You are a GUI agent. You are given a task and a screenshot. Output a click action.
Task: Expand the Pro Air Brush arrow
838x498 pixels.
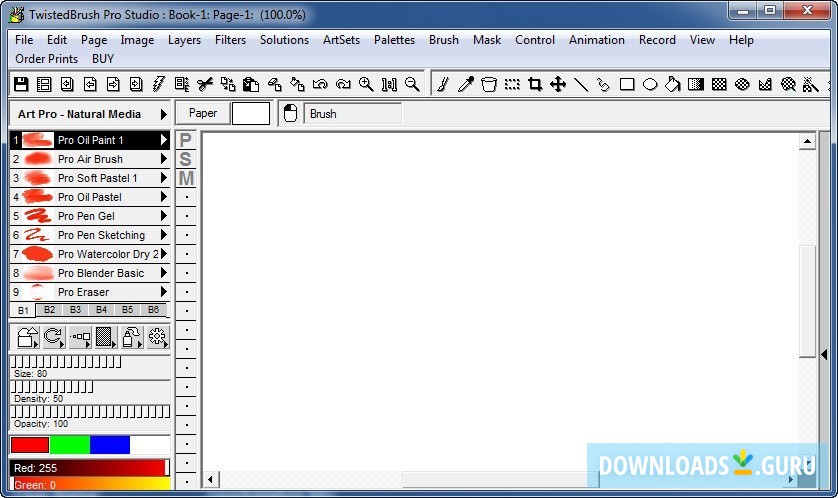coord(164,159)
